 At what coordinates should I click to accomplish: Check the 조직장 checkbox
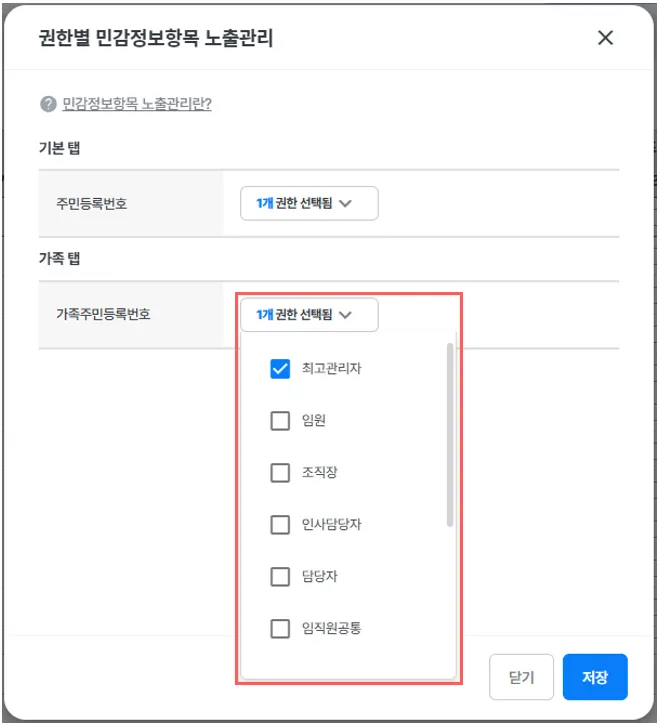280,473
